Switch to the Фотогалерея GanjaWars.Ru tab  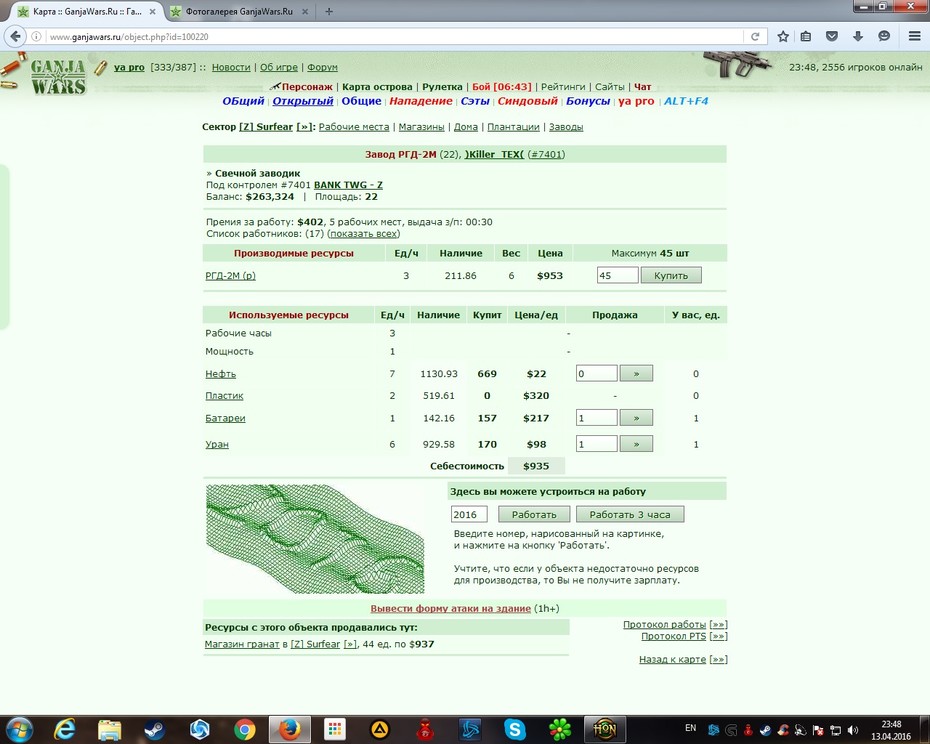point(239,11)
